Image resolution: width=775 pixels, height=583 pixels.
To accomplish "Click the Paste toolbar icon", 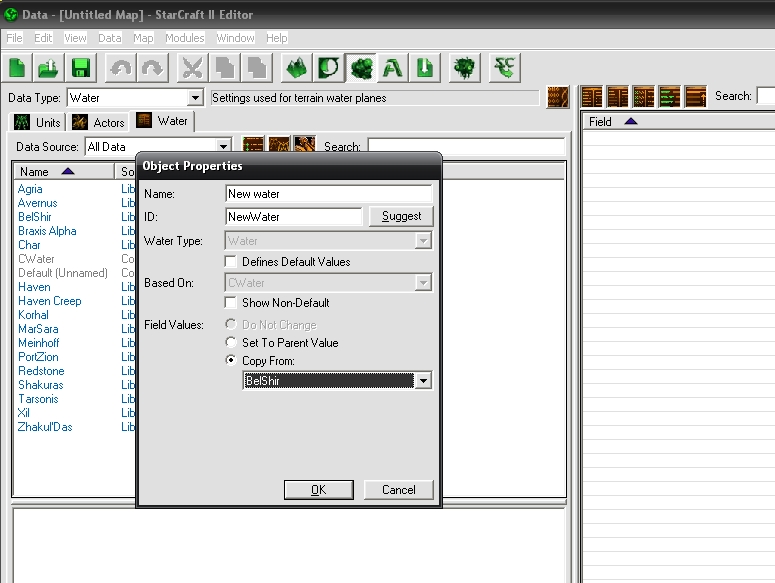I will [x=257, y=68].
